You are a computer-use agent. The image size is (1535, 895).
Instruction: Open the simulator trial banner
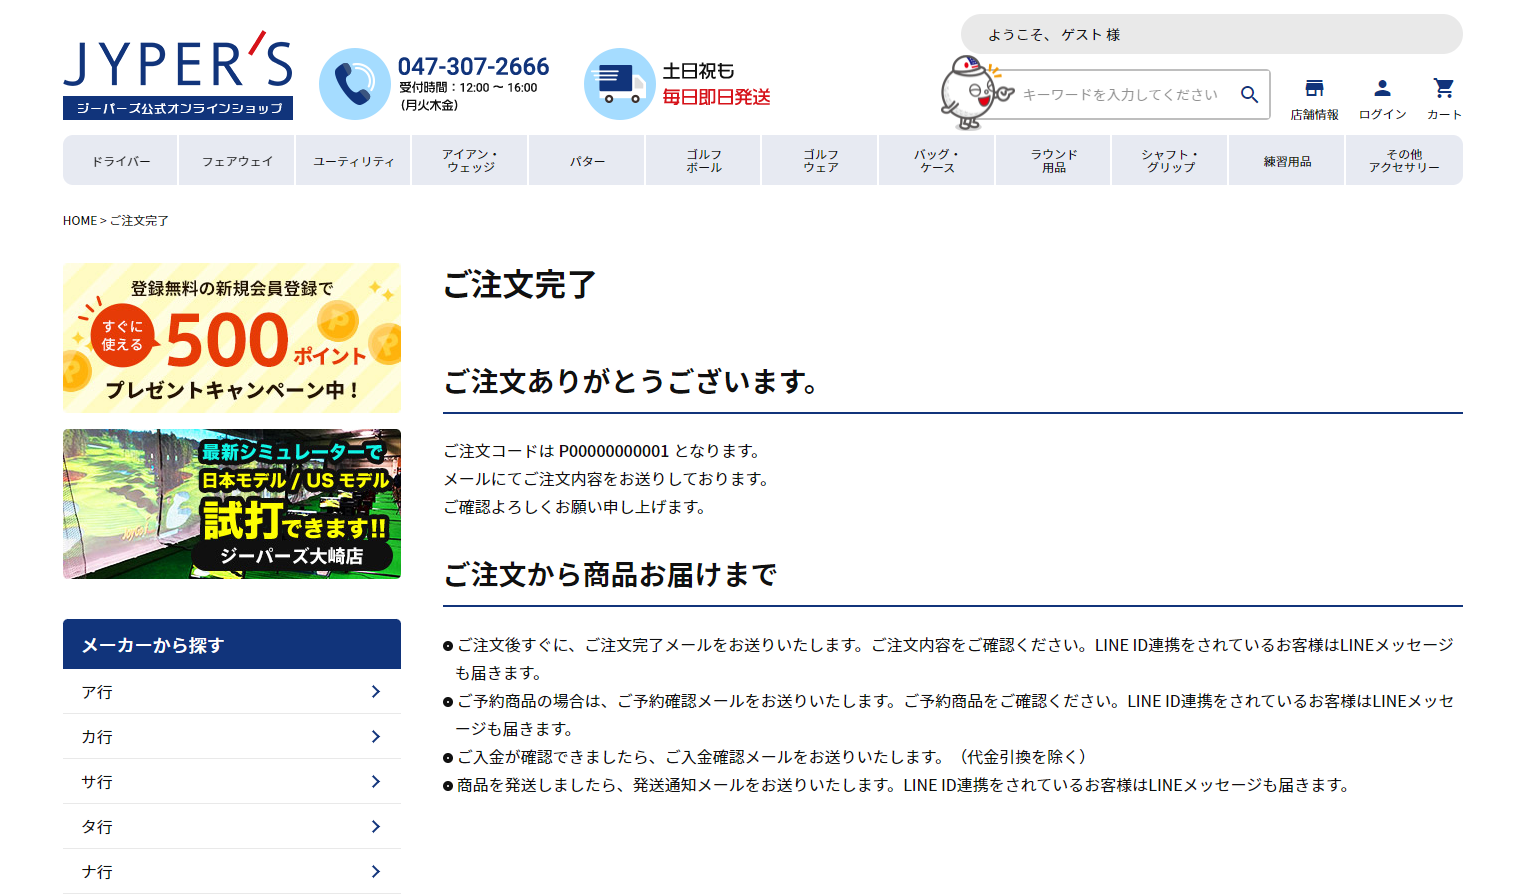point(232,504)
